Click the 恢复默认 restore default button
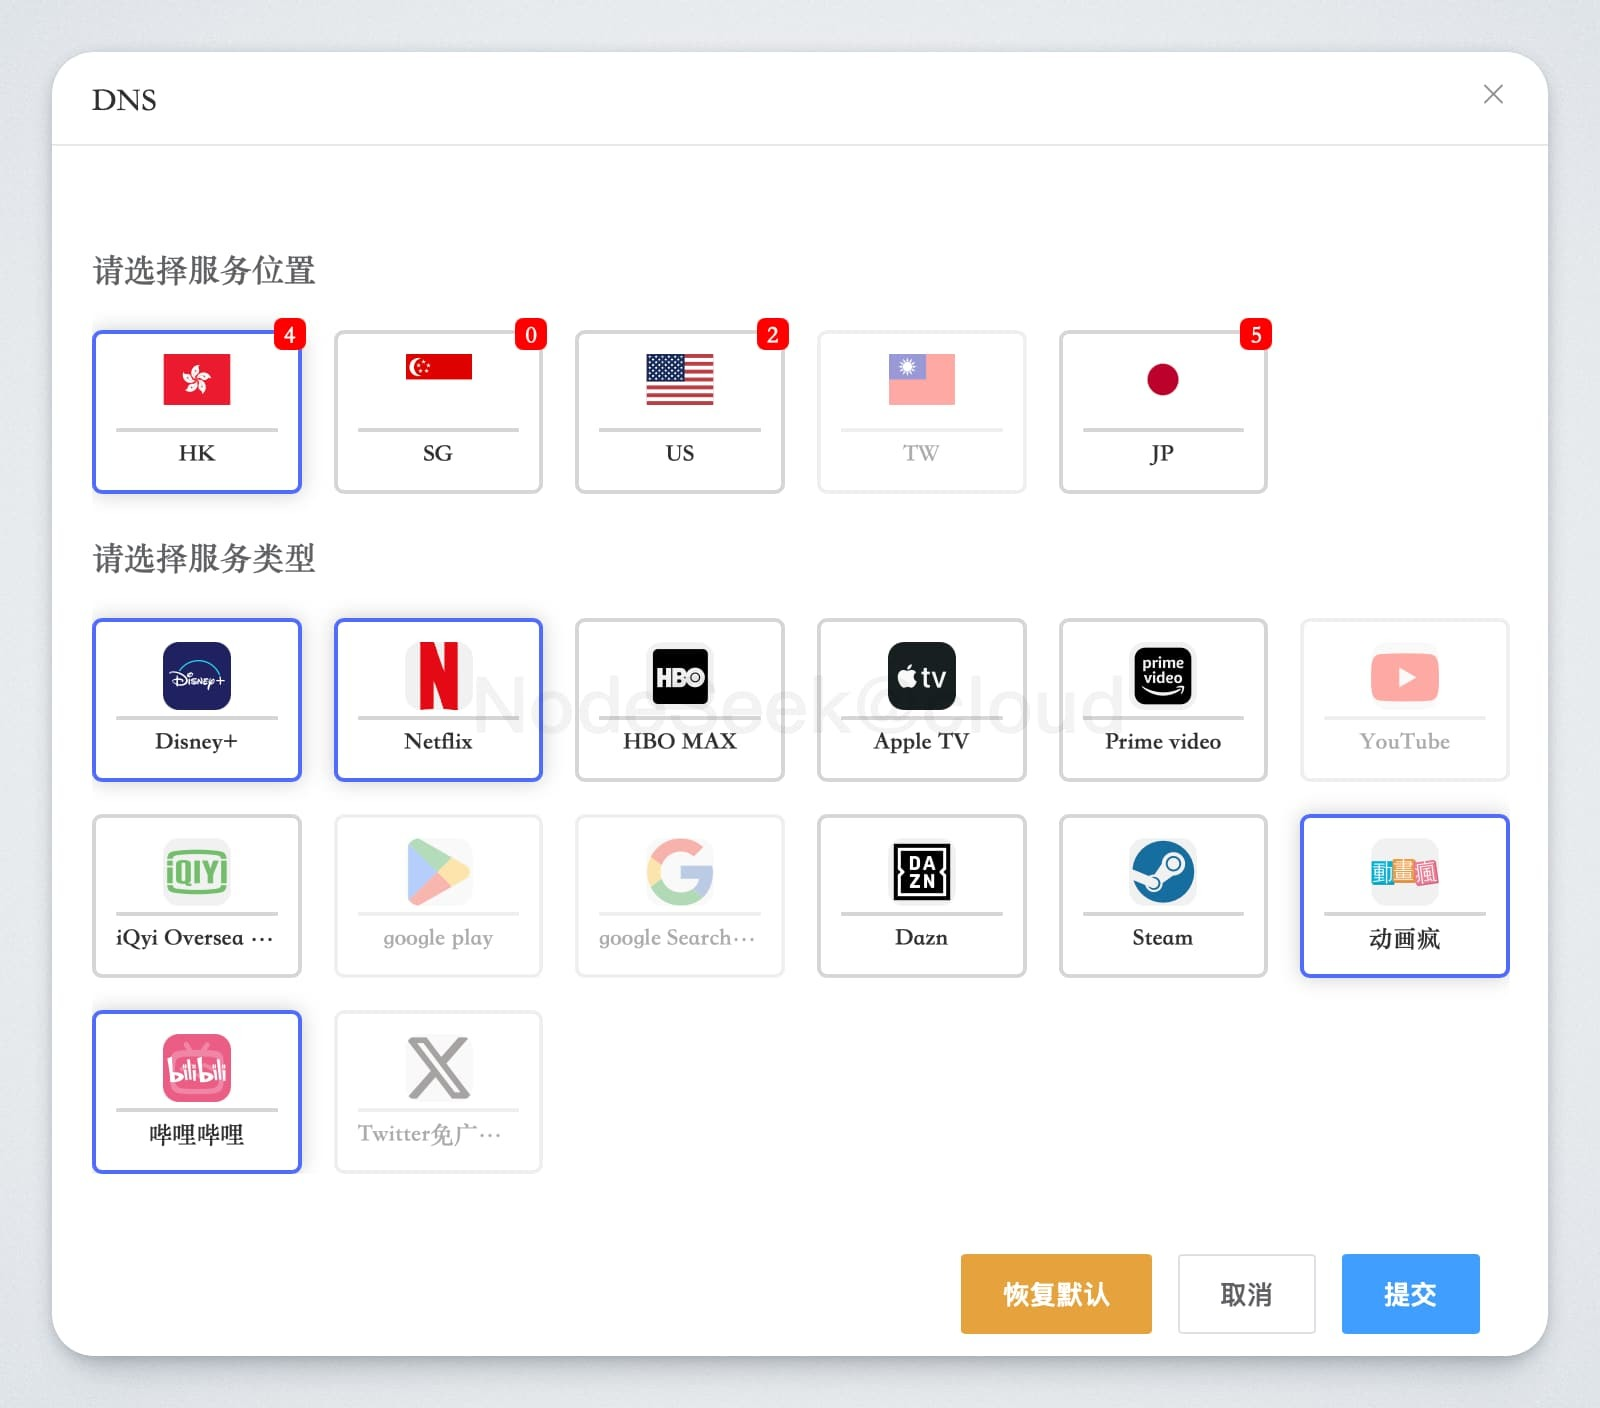 tap(1056, 1294)
